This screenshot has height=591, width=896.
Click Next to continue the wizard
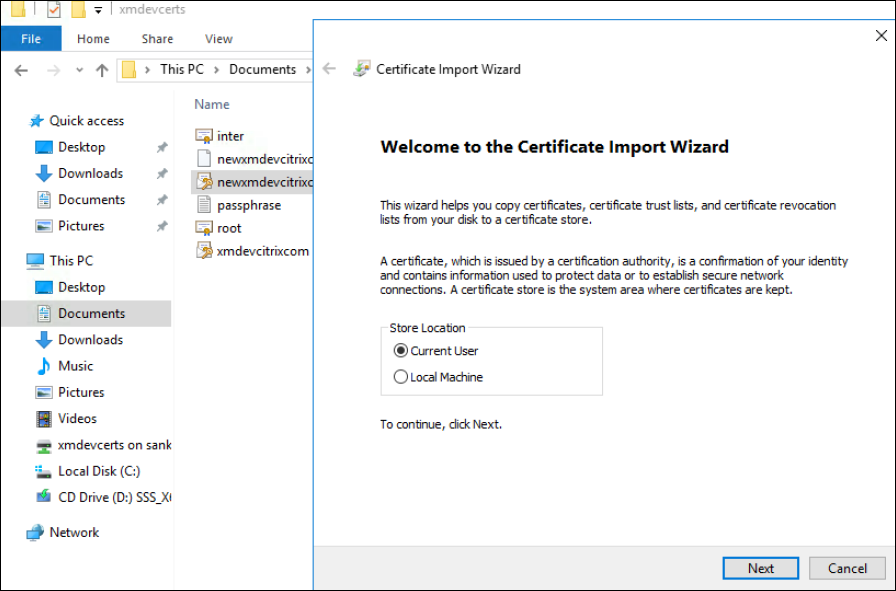[760, 568]
